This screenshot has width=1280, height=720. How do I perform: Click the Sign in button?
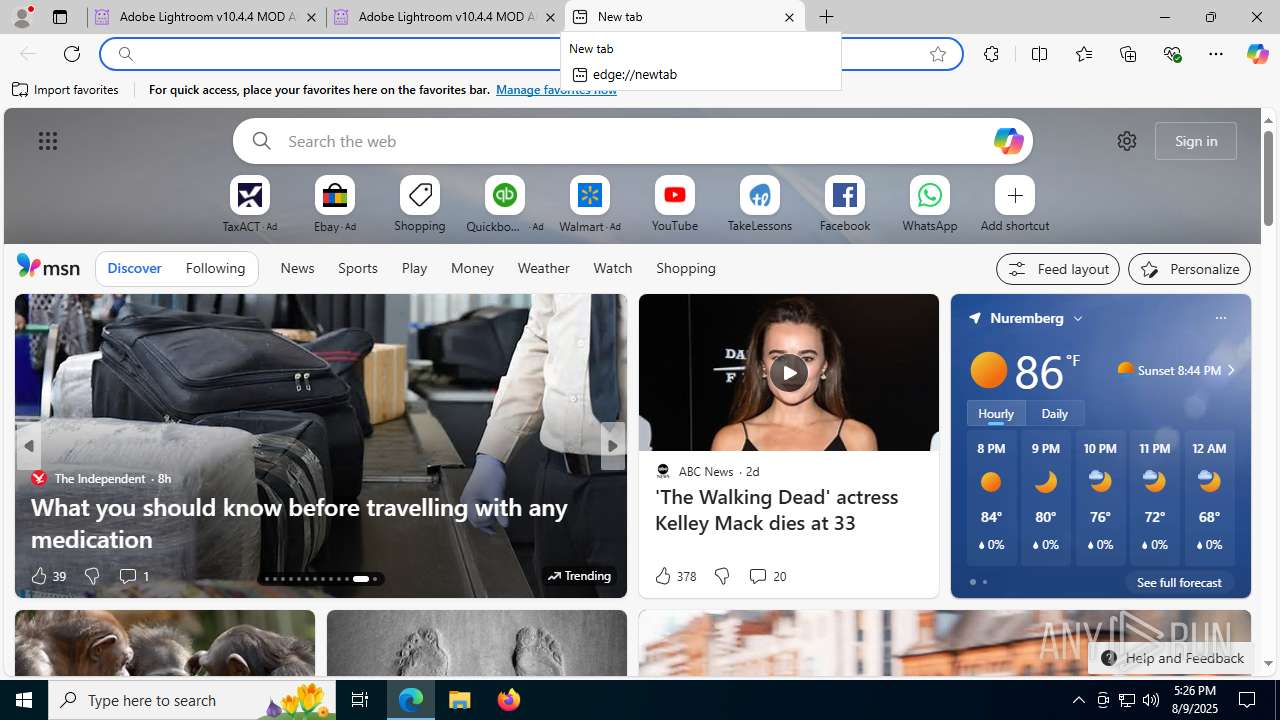[1196, 141]
